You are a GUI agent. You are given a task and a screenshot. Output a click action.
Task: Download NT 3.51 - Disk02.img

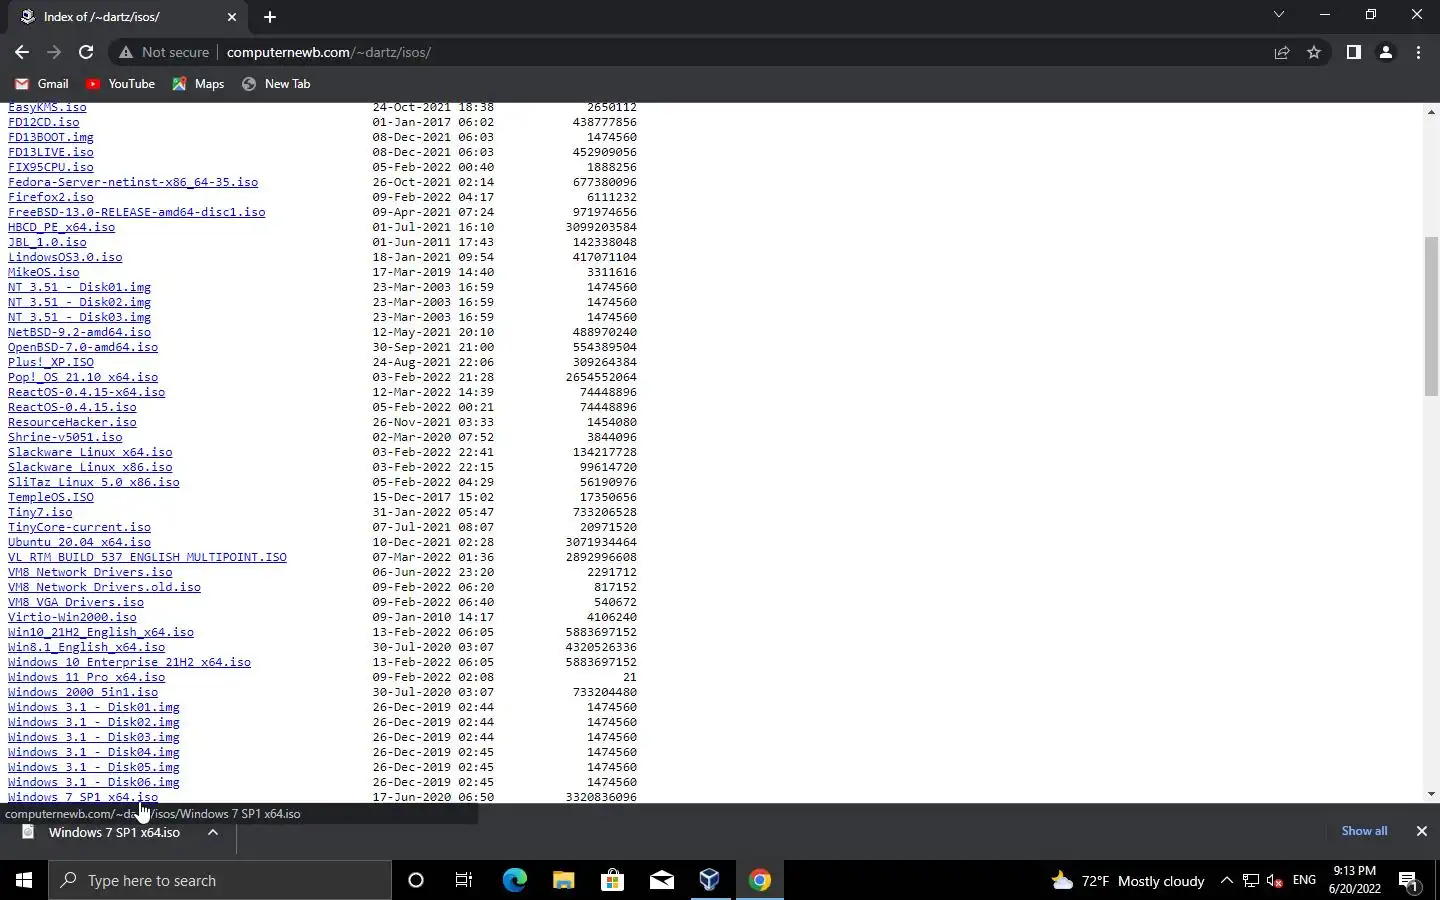[x=79, y=302]
